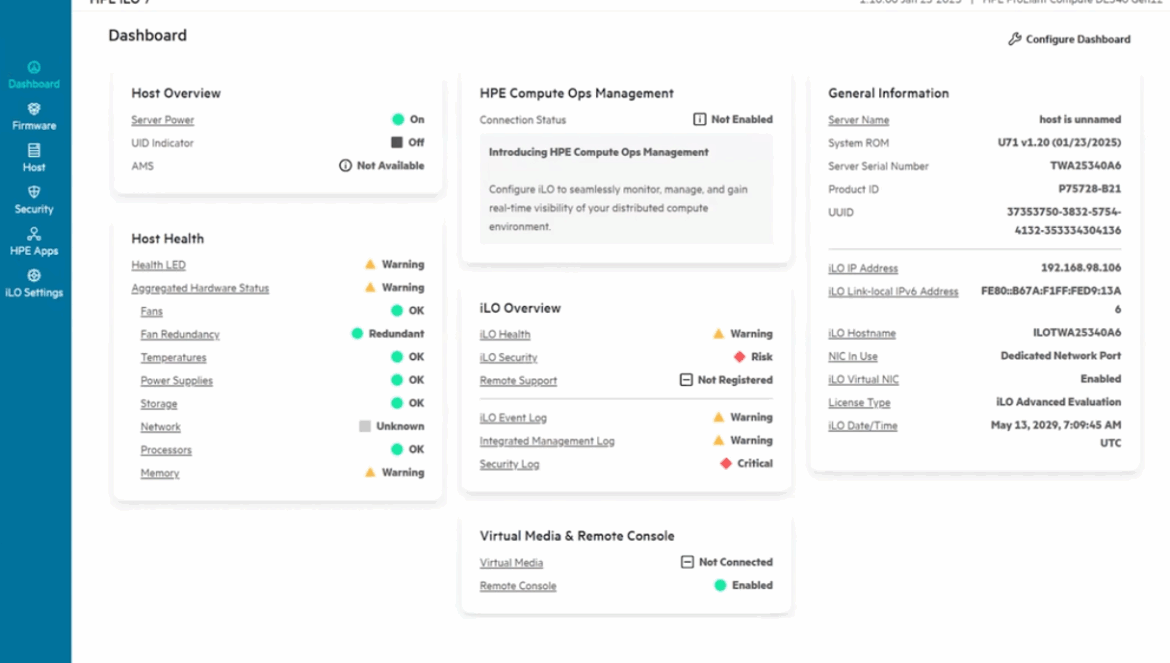1170x663 pixels.
Task: Open the Power Supplies link
Action: tap(177, 380)
